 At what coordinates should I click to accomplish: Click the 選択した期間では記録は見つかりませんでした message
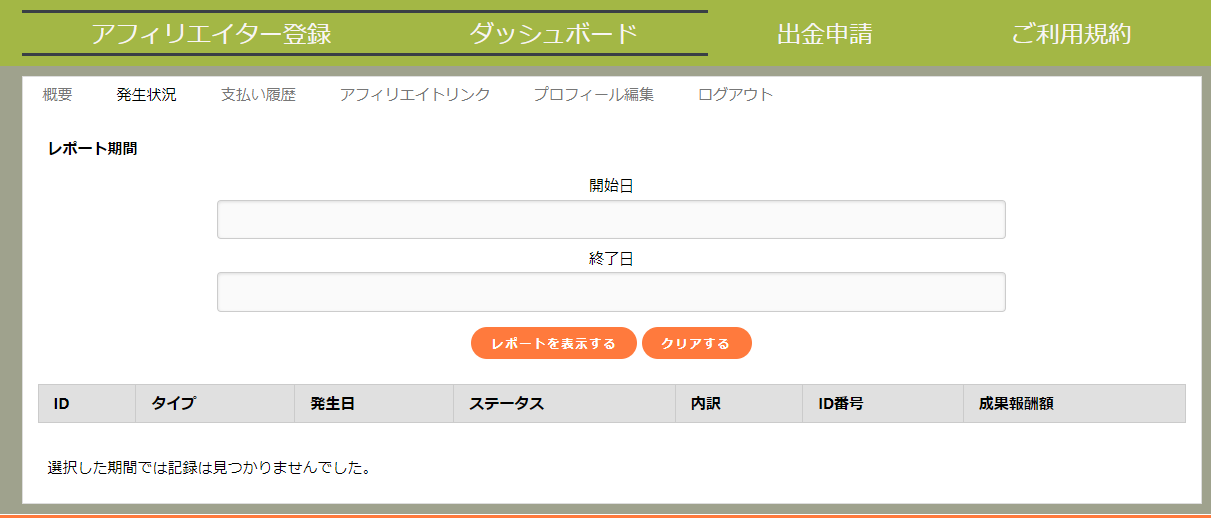209,467
